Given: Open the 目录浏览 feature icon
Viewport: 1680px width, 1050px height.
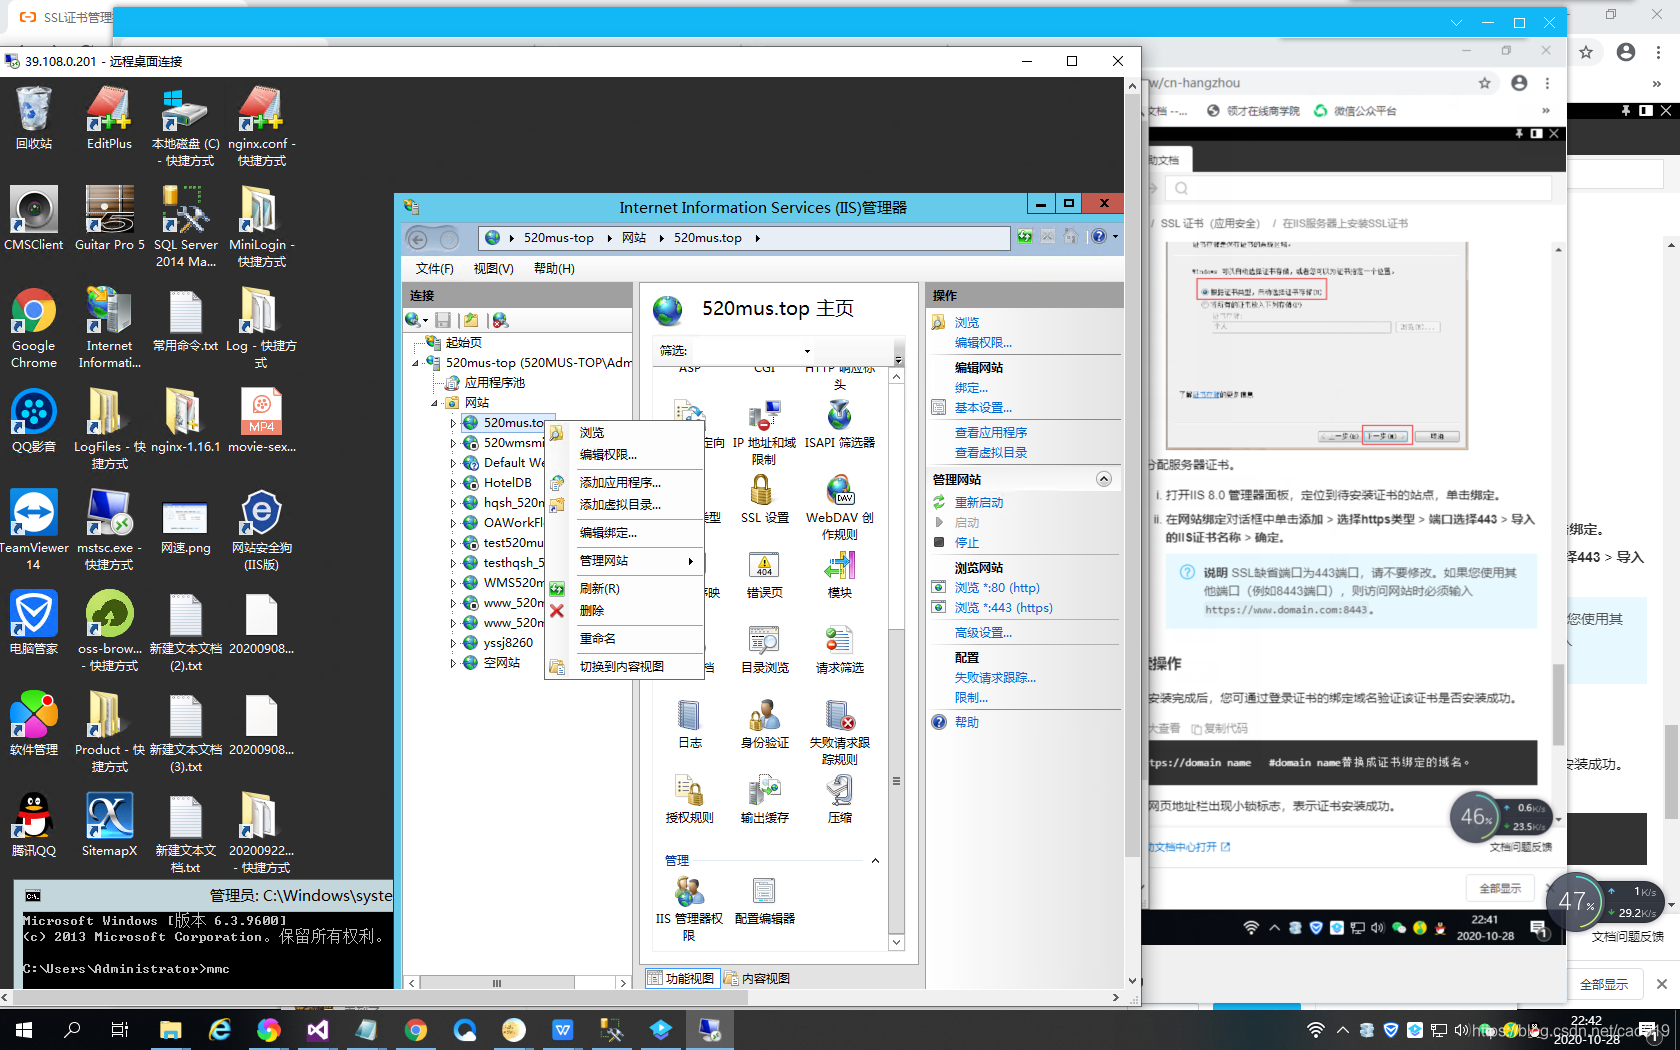Looking at the screenshot, I should coord(764,649).
